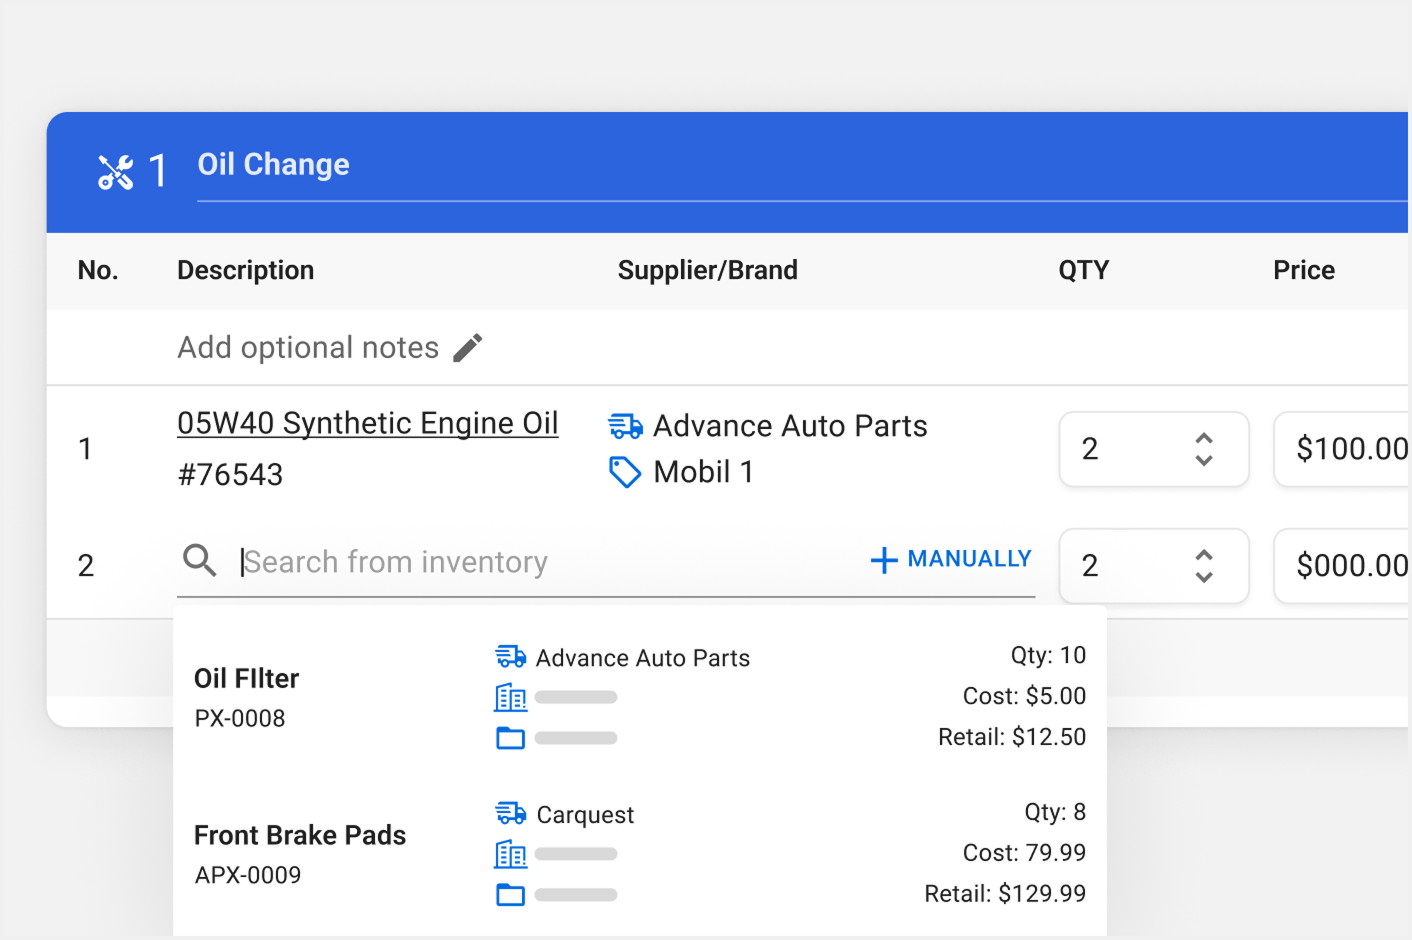This screenshot has width=1412, height=940.
Task: Click Add optional notes text
Action: 308,347
